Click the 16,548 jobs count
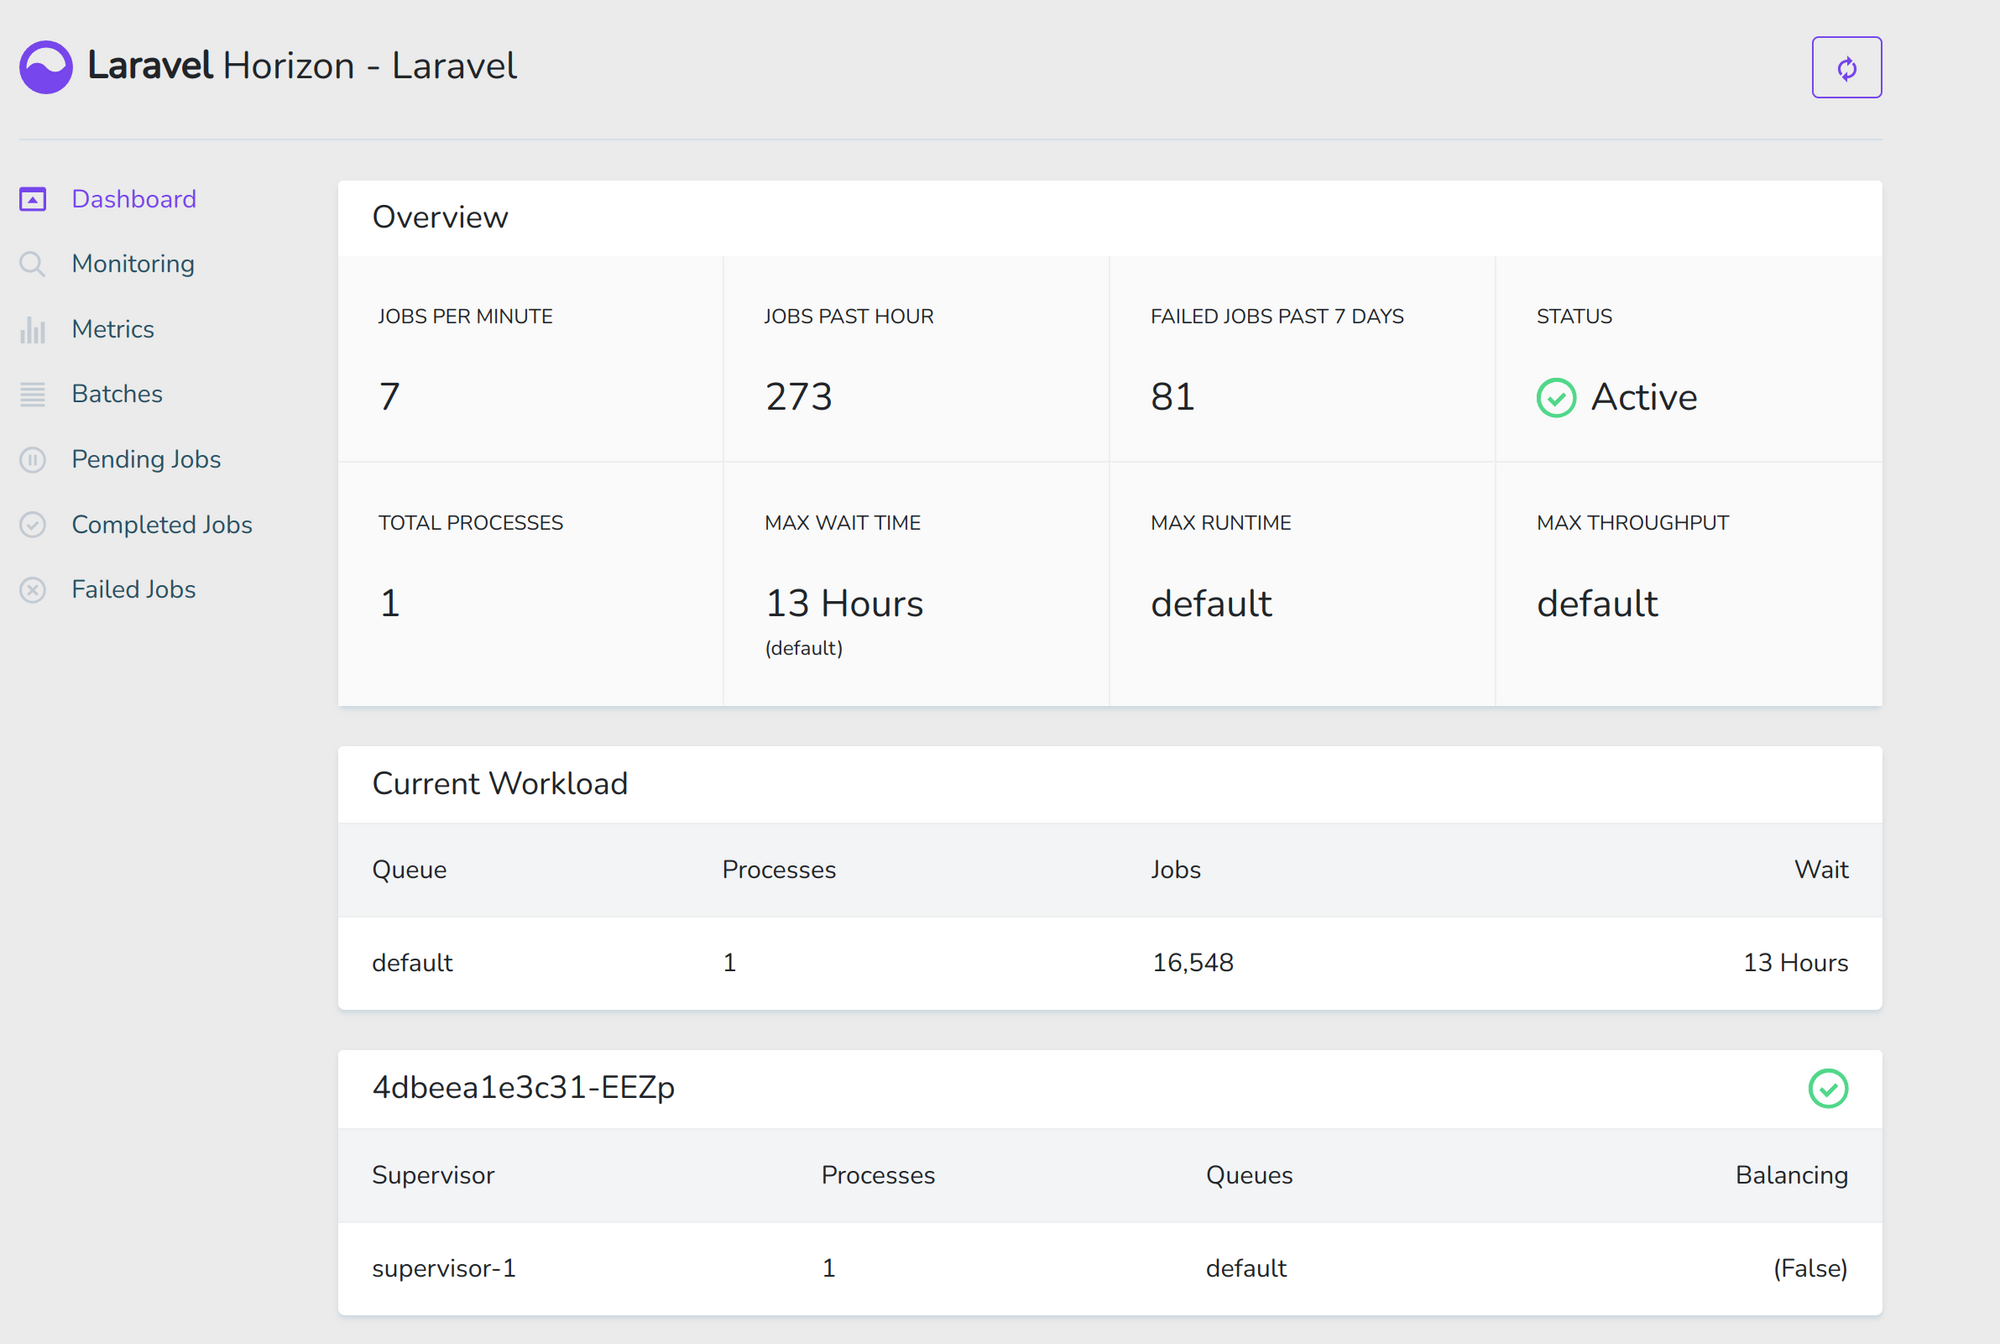The height and width of the screenshot is (1344, 2000). (x=1193, y=963)
